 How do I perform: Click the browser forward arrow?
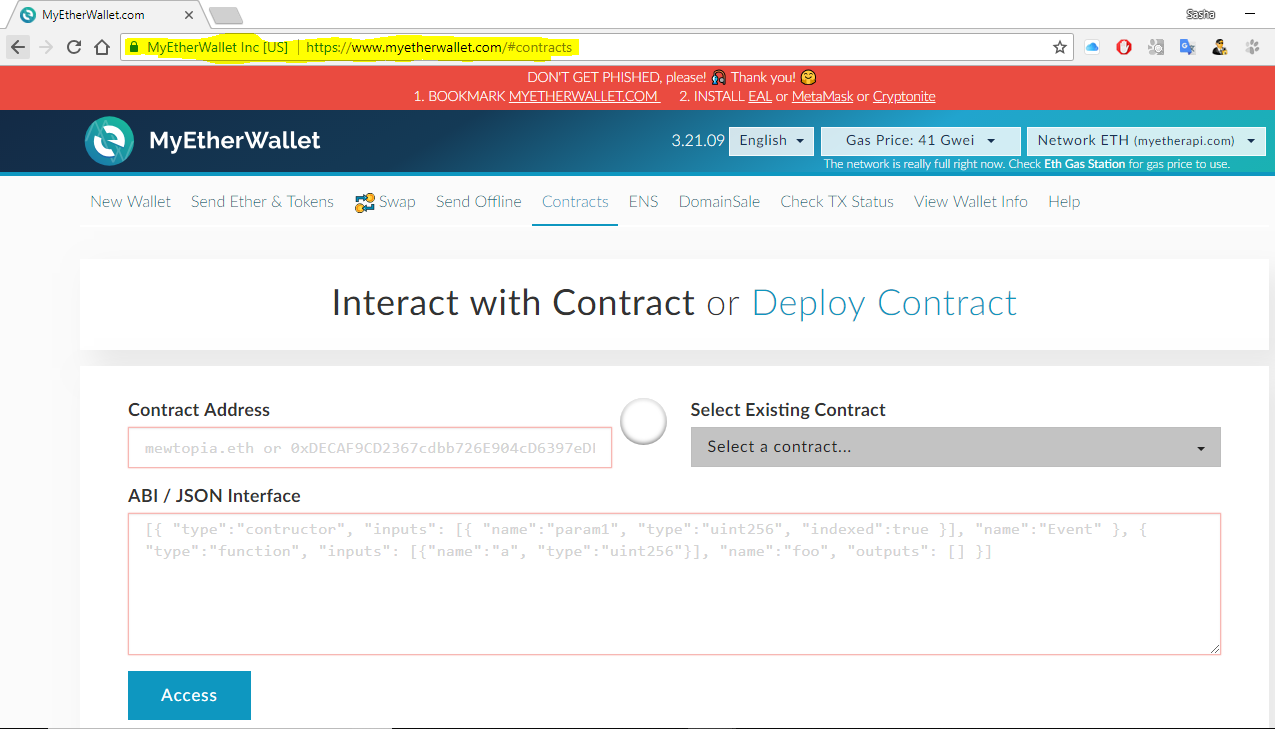click(x=46, y=47)
